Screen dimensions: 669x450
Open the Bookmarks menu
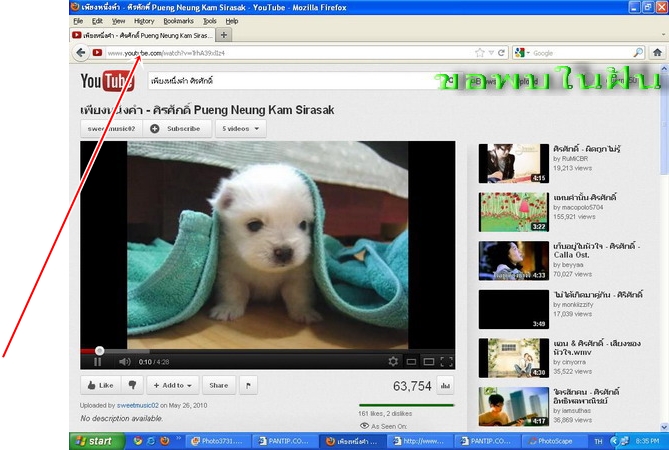pos(178,21)
